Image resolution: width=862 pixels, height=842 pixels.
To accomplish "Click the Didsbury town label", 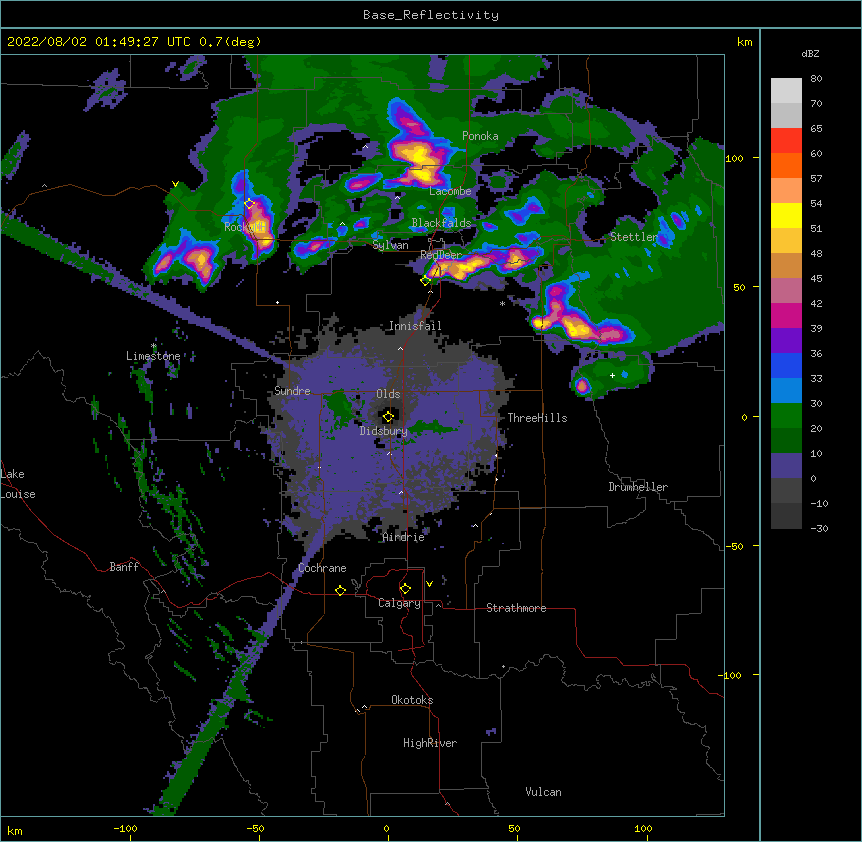I will click(x=383, y=431).
